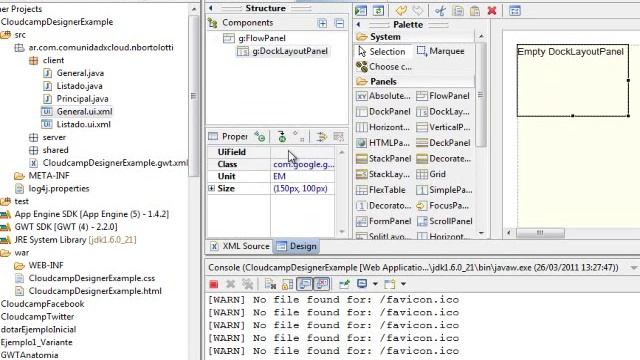Screen dimensions: 640x360
Task: Click Expand All icon in Components
Action: pos(322,23)
